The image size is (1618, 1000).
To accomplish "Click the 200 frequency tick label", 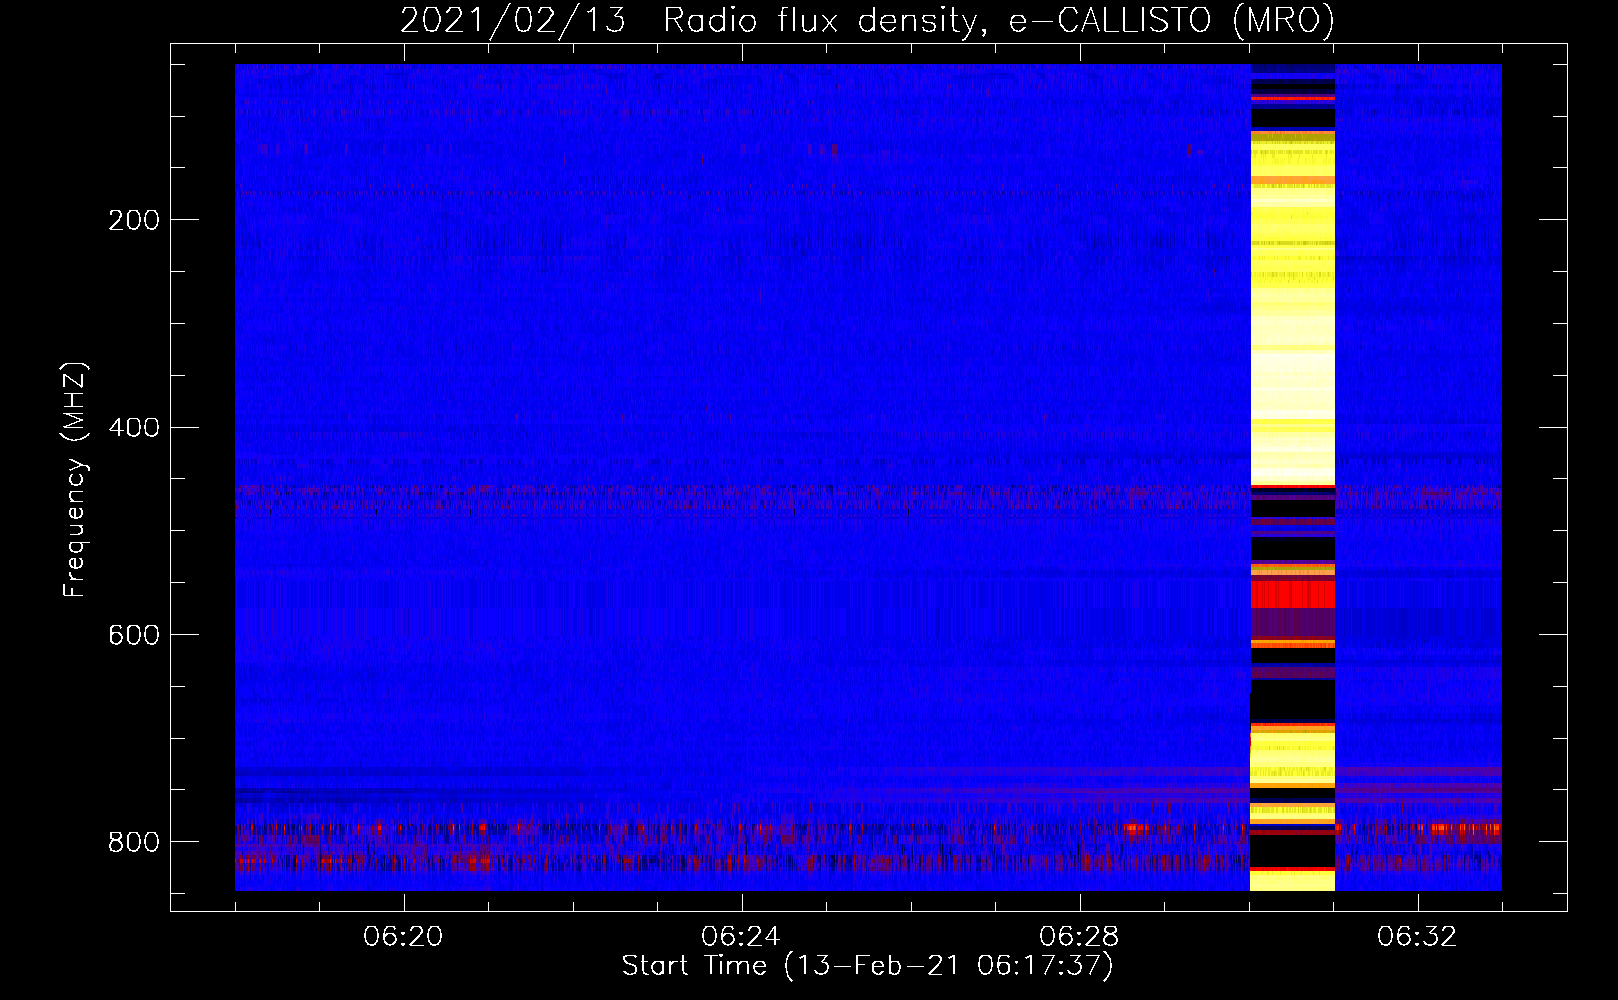I will (134, 220).
